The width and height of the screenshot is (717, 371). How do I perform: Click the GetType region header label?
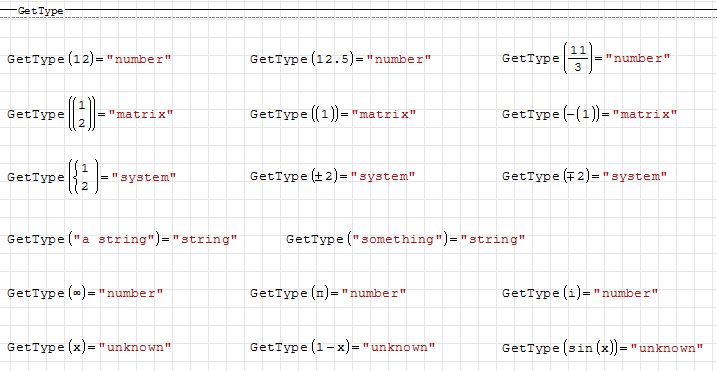pos(40,11)
